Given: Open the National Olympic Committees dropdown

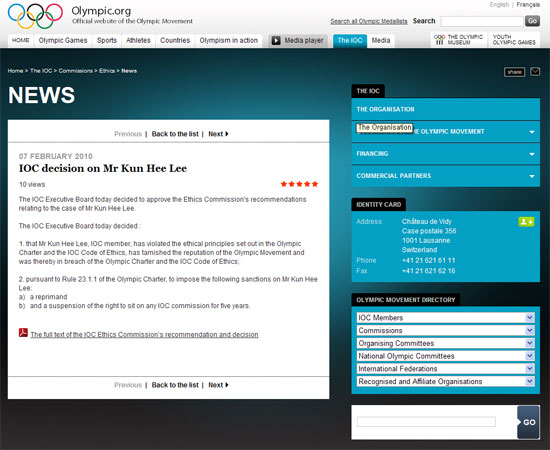Looking at the screenshot, I should pyautogui.click(x=445, y=356).
